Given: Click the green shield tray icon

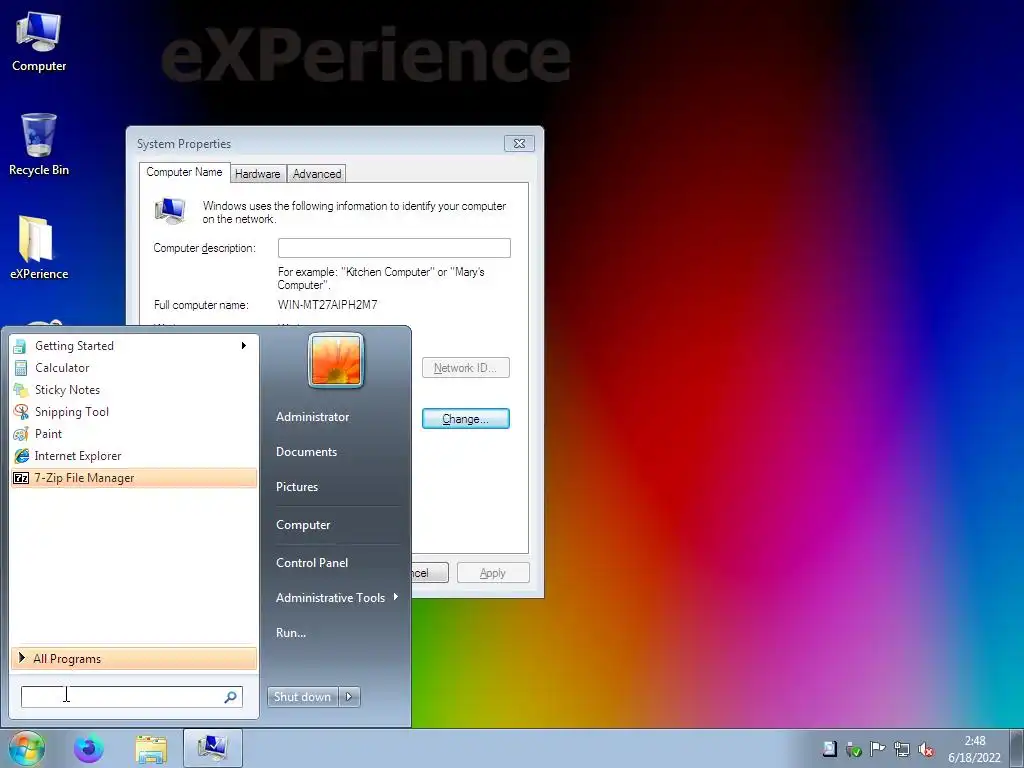Looking at the screenshot, I should point(854,750).
